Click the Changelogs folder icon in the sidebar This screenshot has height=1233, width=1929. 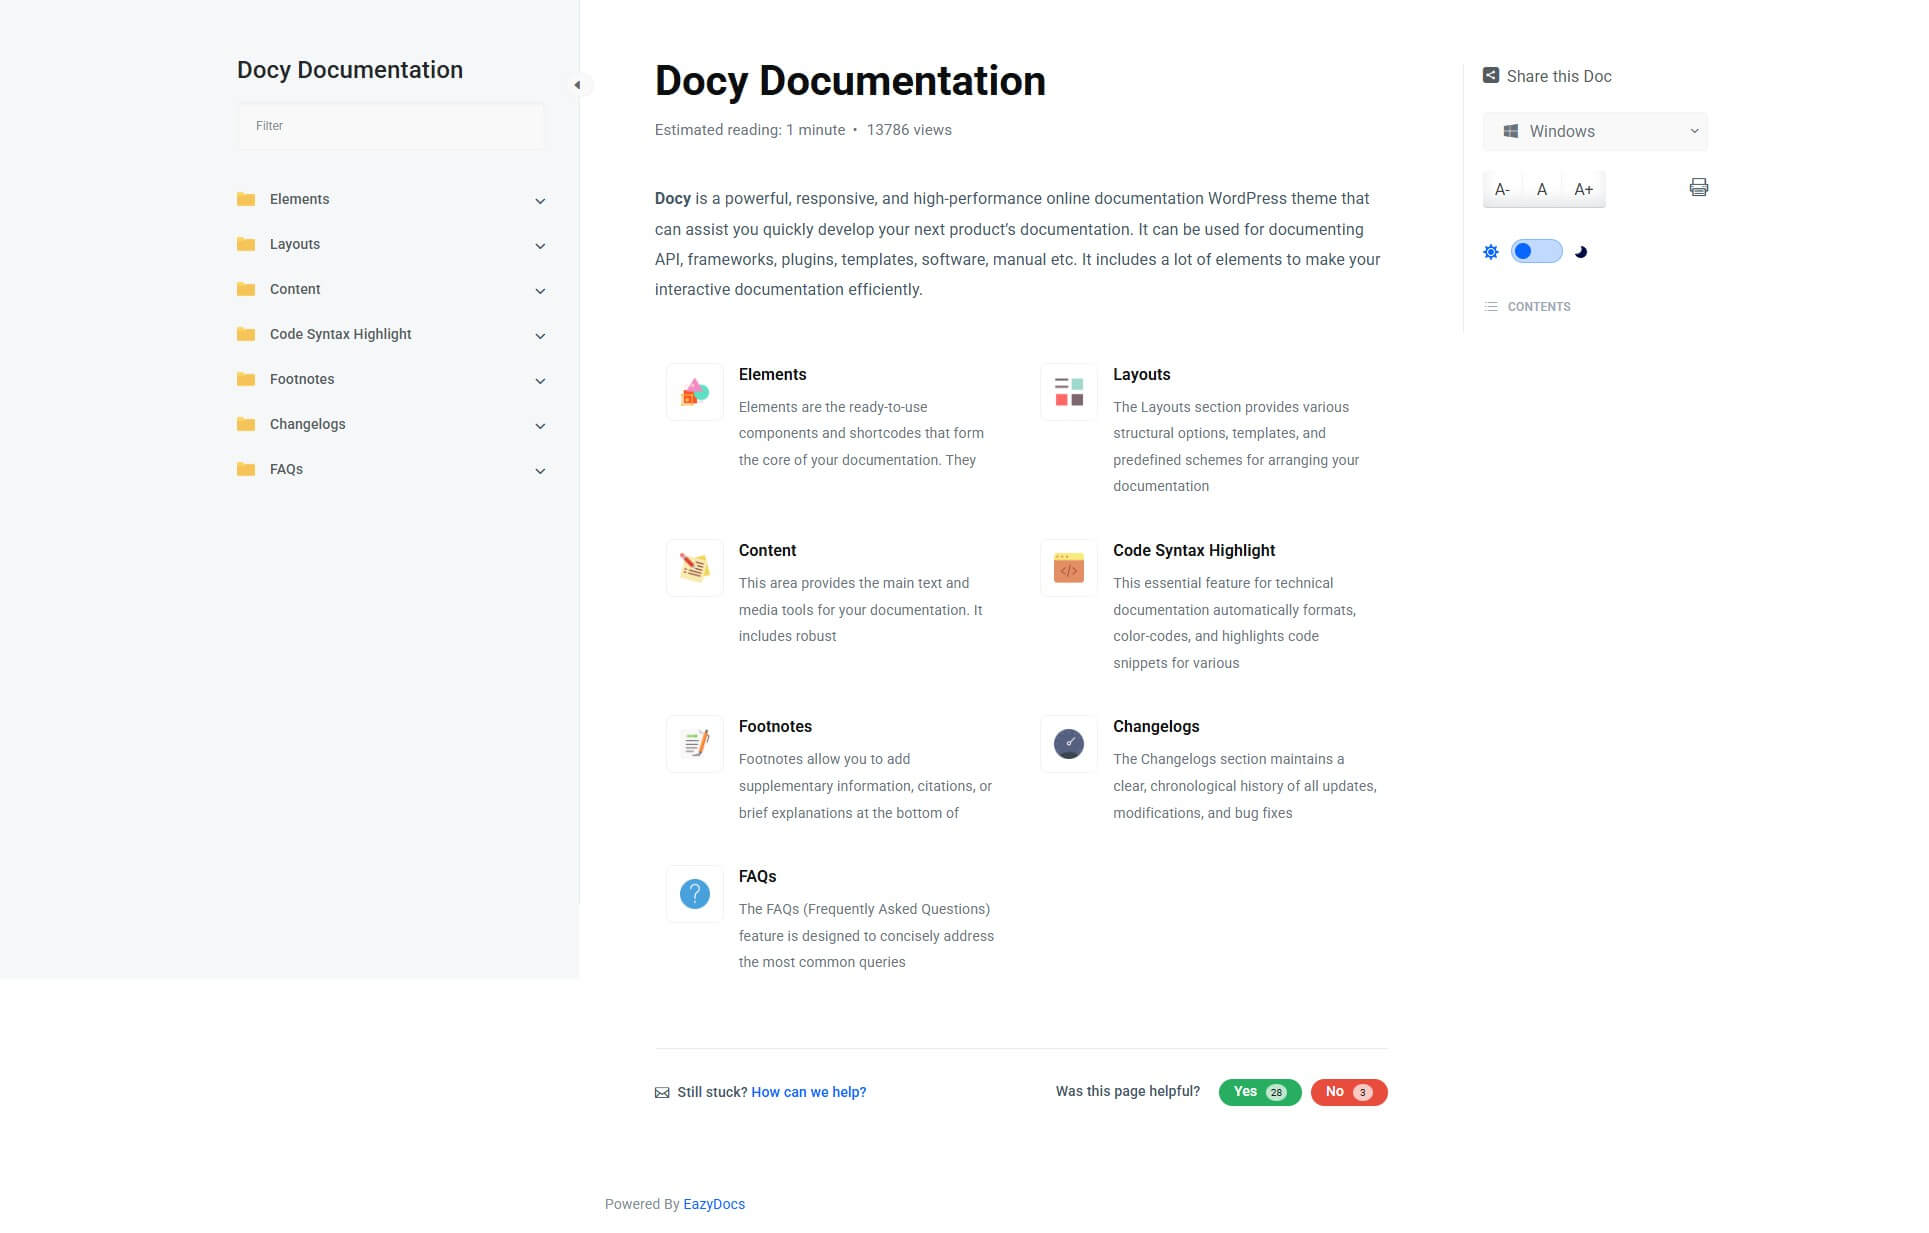point(245,424)
